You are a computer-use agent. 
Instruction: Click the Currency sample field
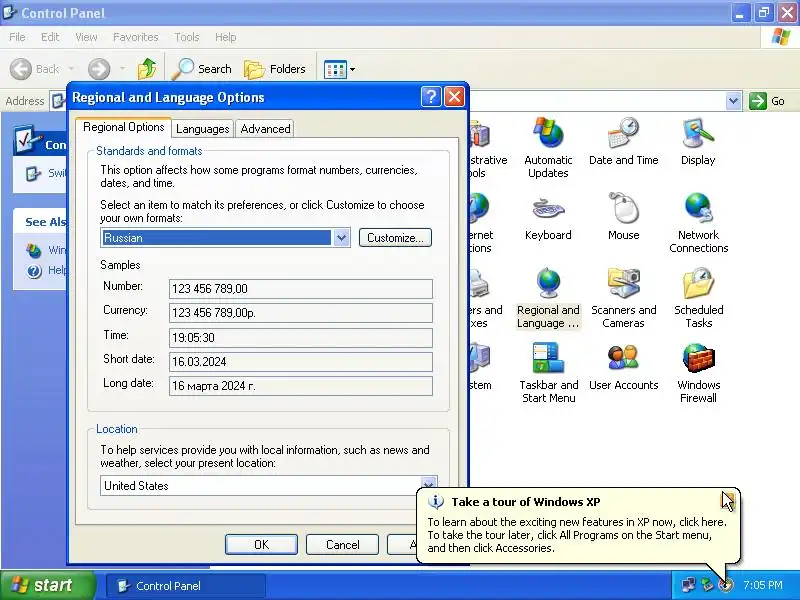[x=301, y=313]
